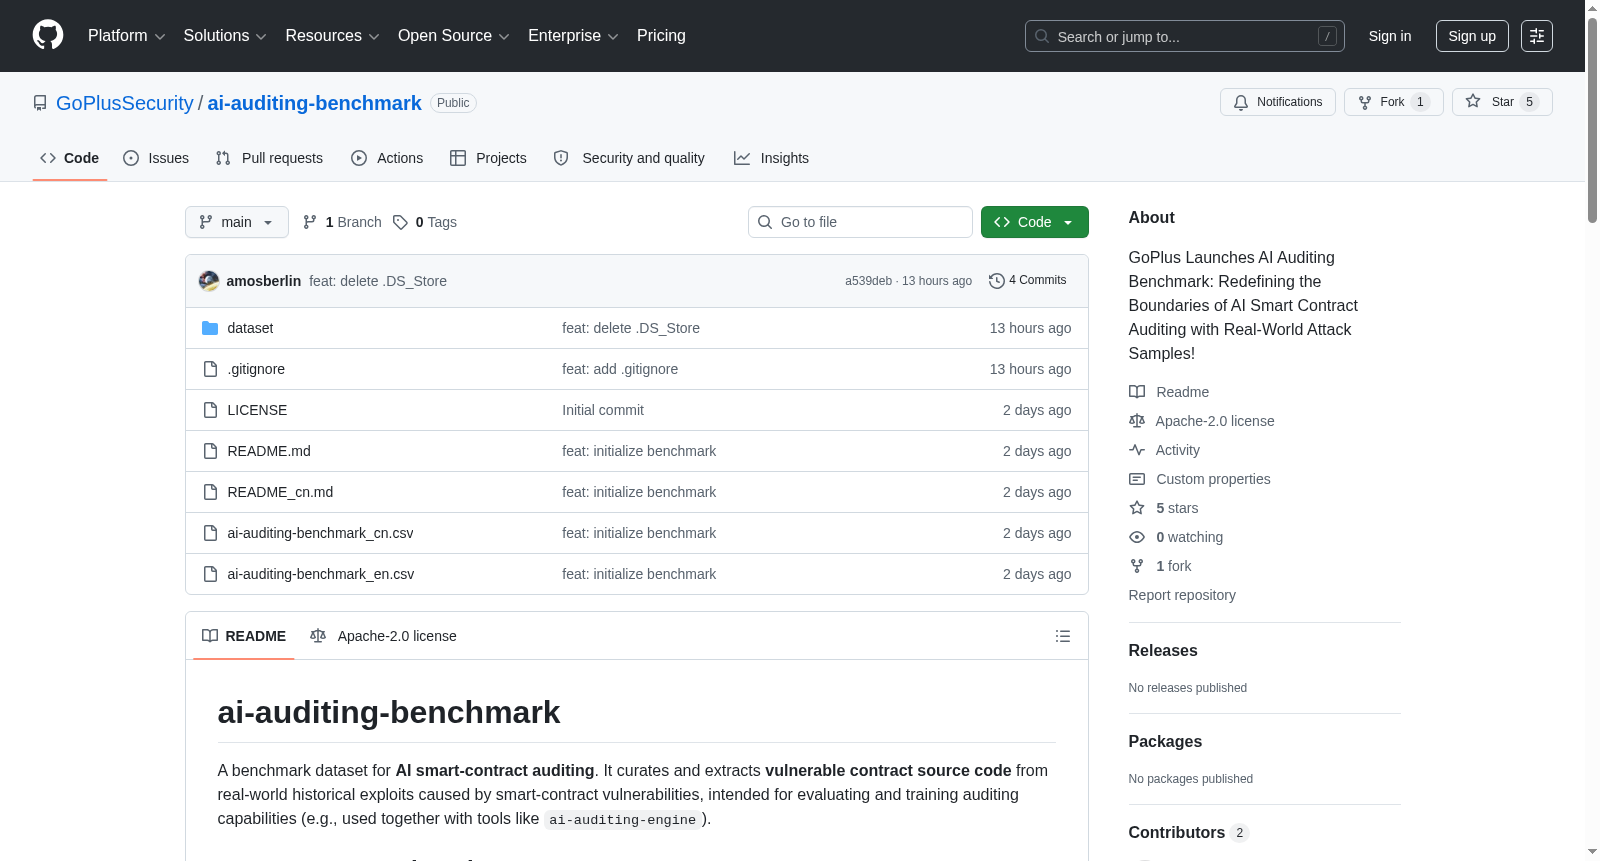Open the Pricing link
This screenshot has width=1600, height=861.
point(661,36)
